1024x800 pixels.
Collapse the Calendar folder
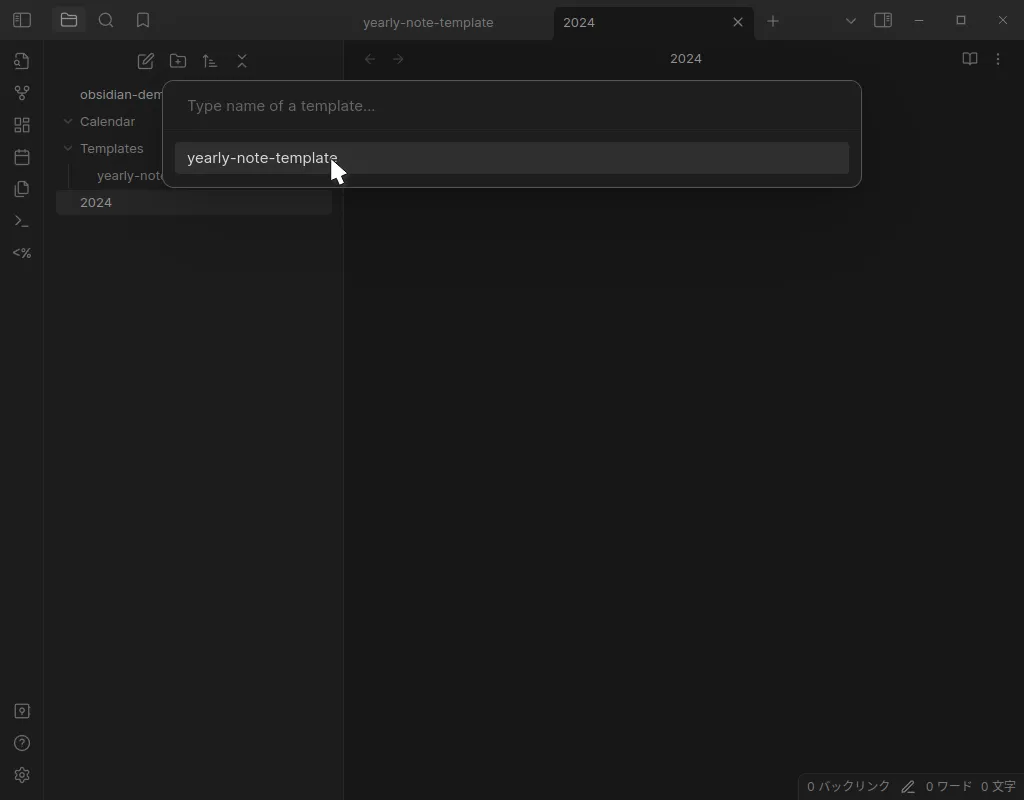[x=68, y=122]
